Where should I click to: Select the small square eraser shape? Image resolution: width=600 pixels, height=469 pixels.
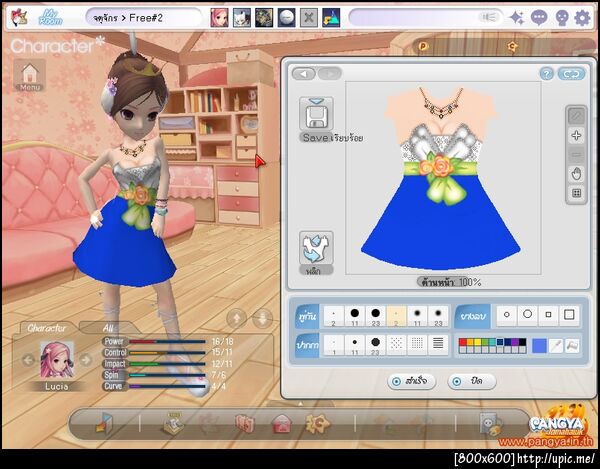548,315
